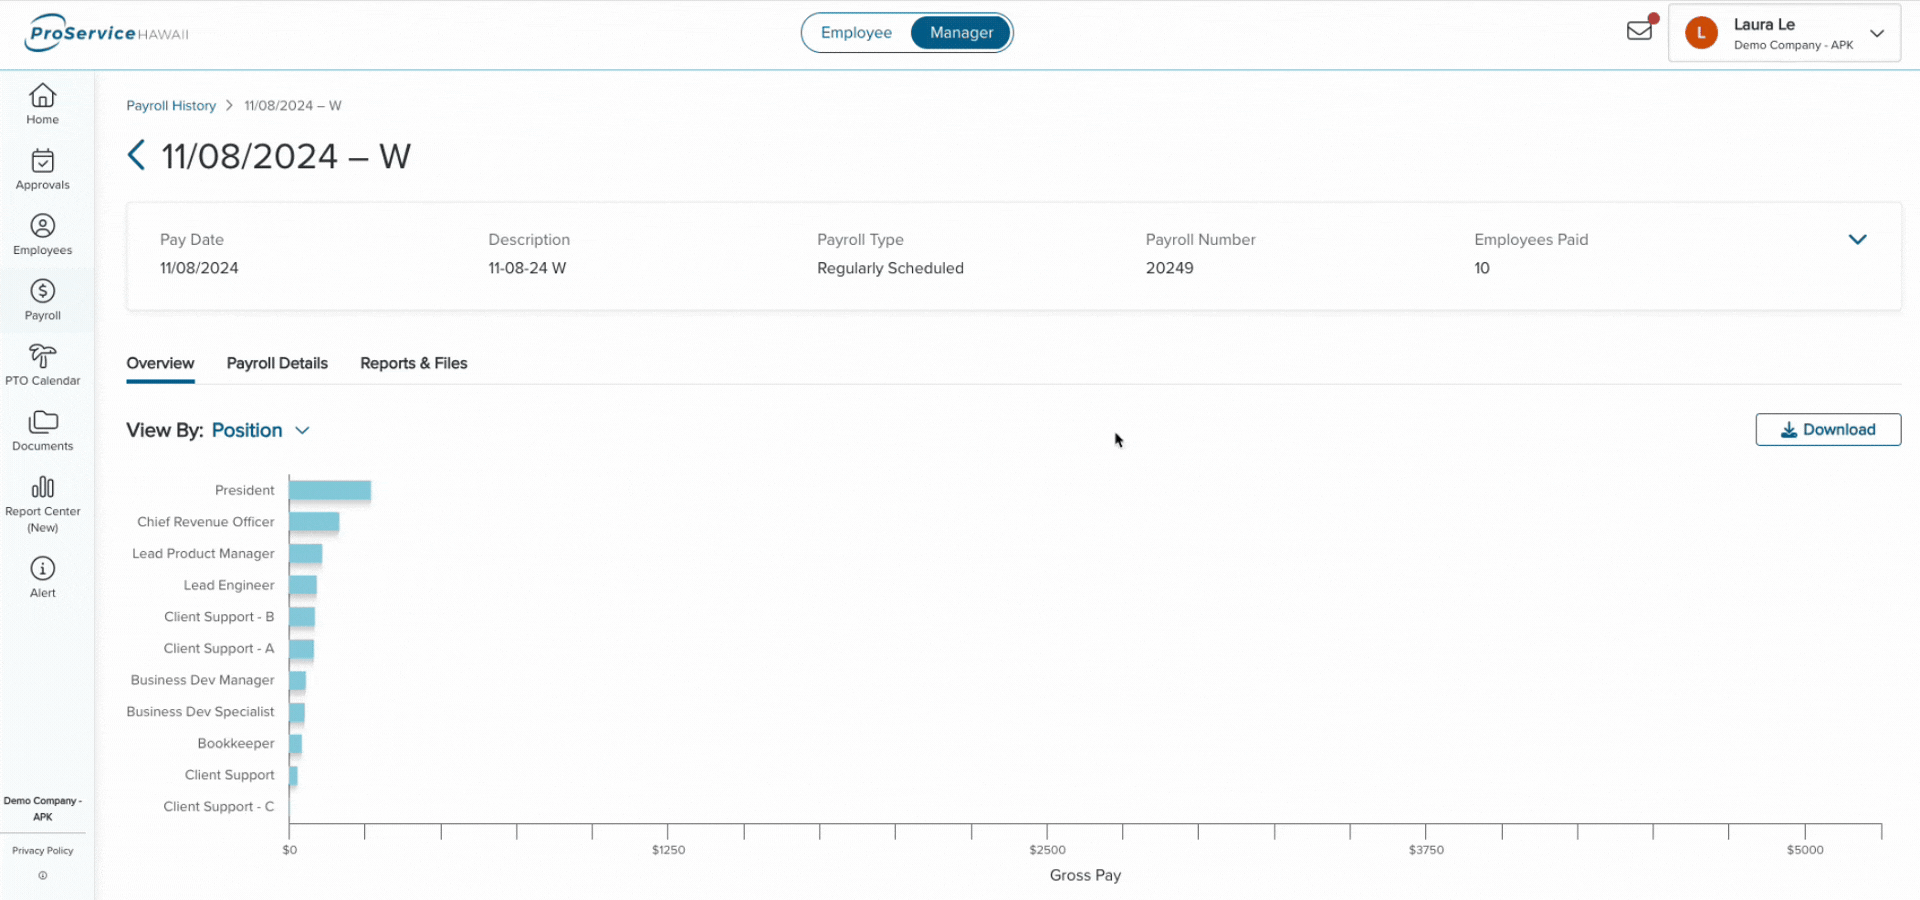Expand the Laura Le account dropdown chevron

click(1877, 33)
